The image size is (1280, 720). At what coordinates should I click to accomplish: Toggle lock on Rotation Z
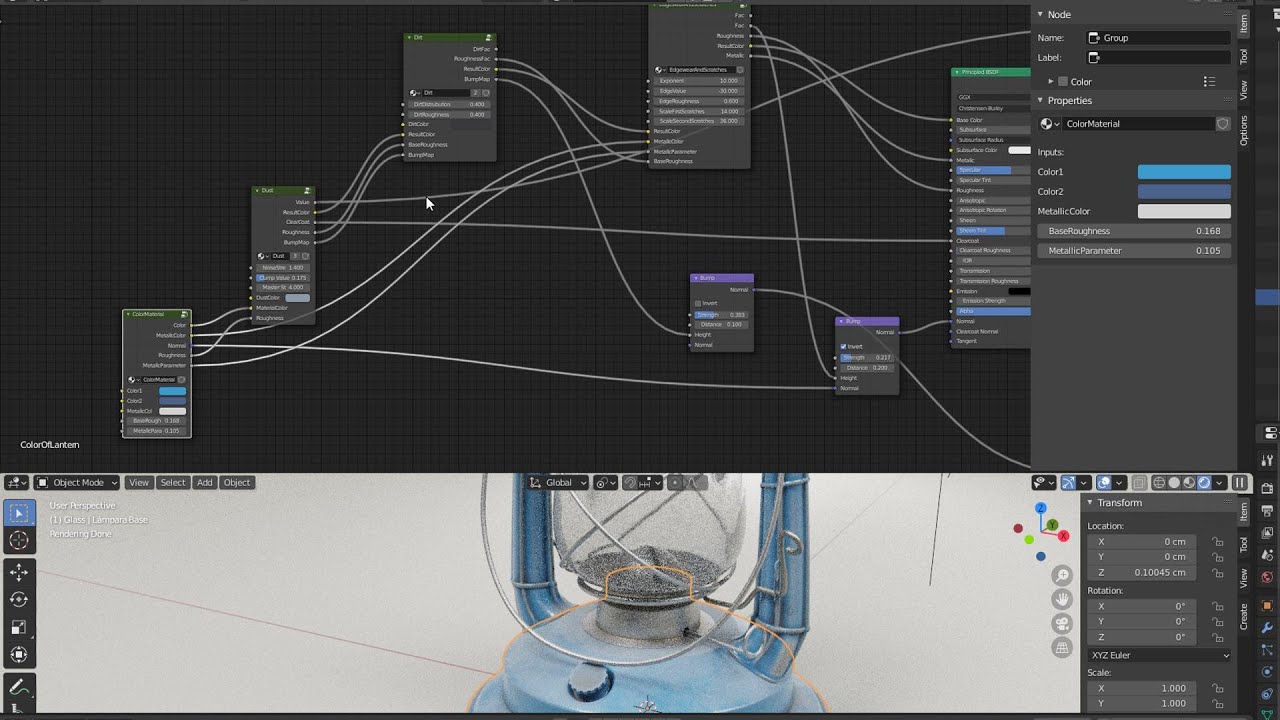(x=1217, y=637)
